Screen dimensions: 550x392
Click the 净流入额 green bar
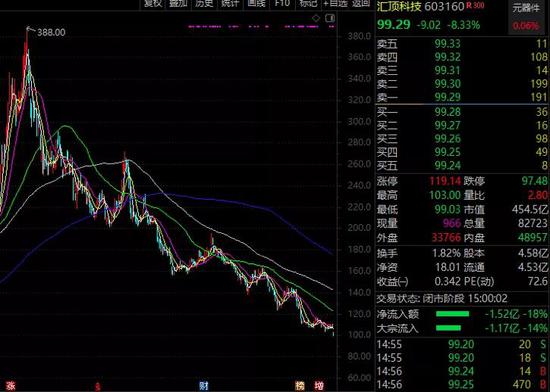pos(452,314)
